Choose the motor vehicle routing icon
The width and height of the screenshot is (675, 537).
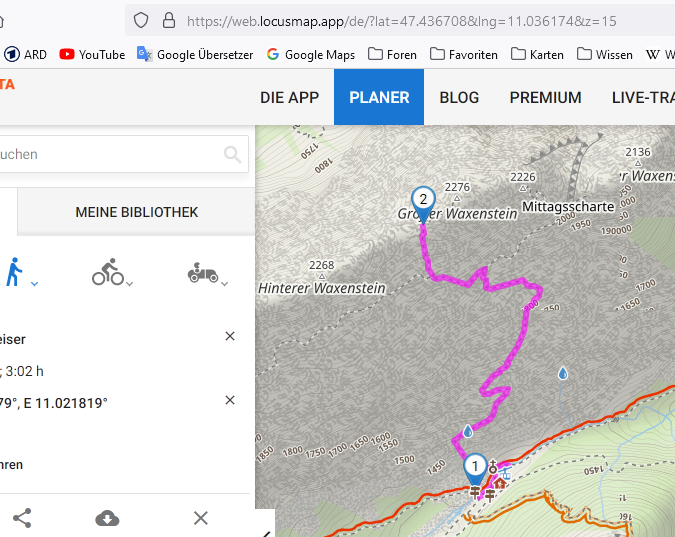(x=202, y=272)
